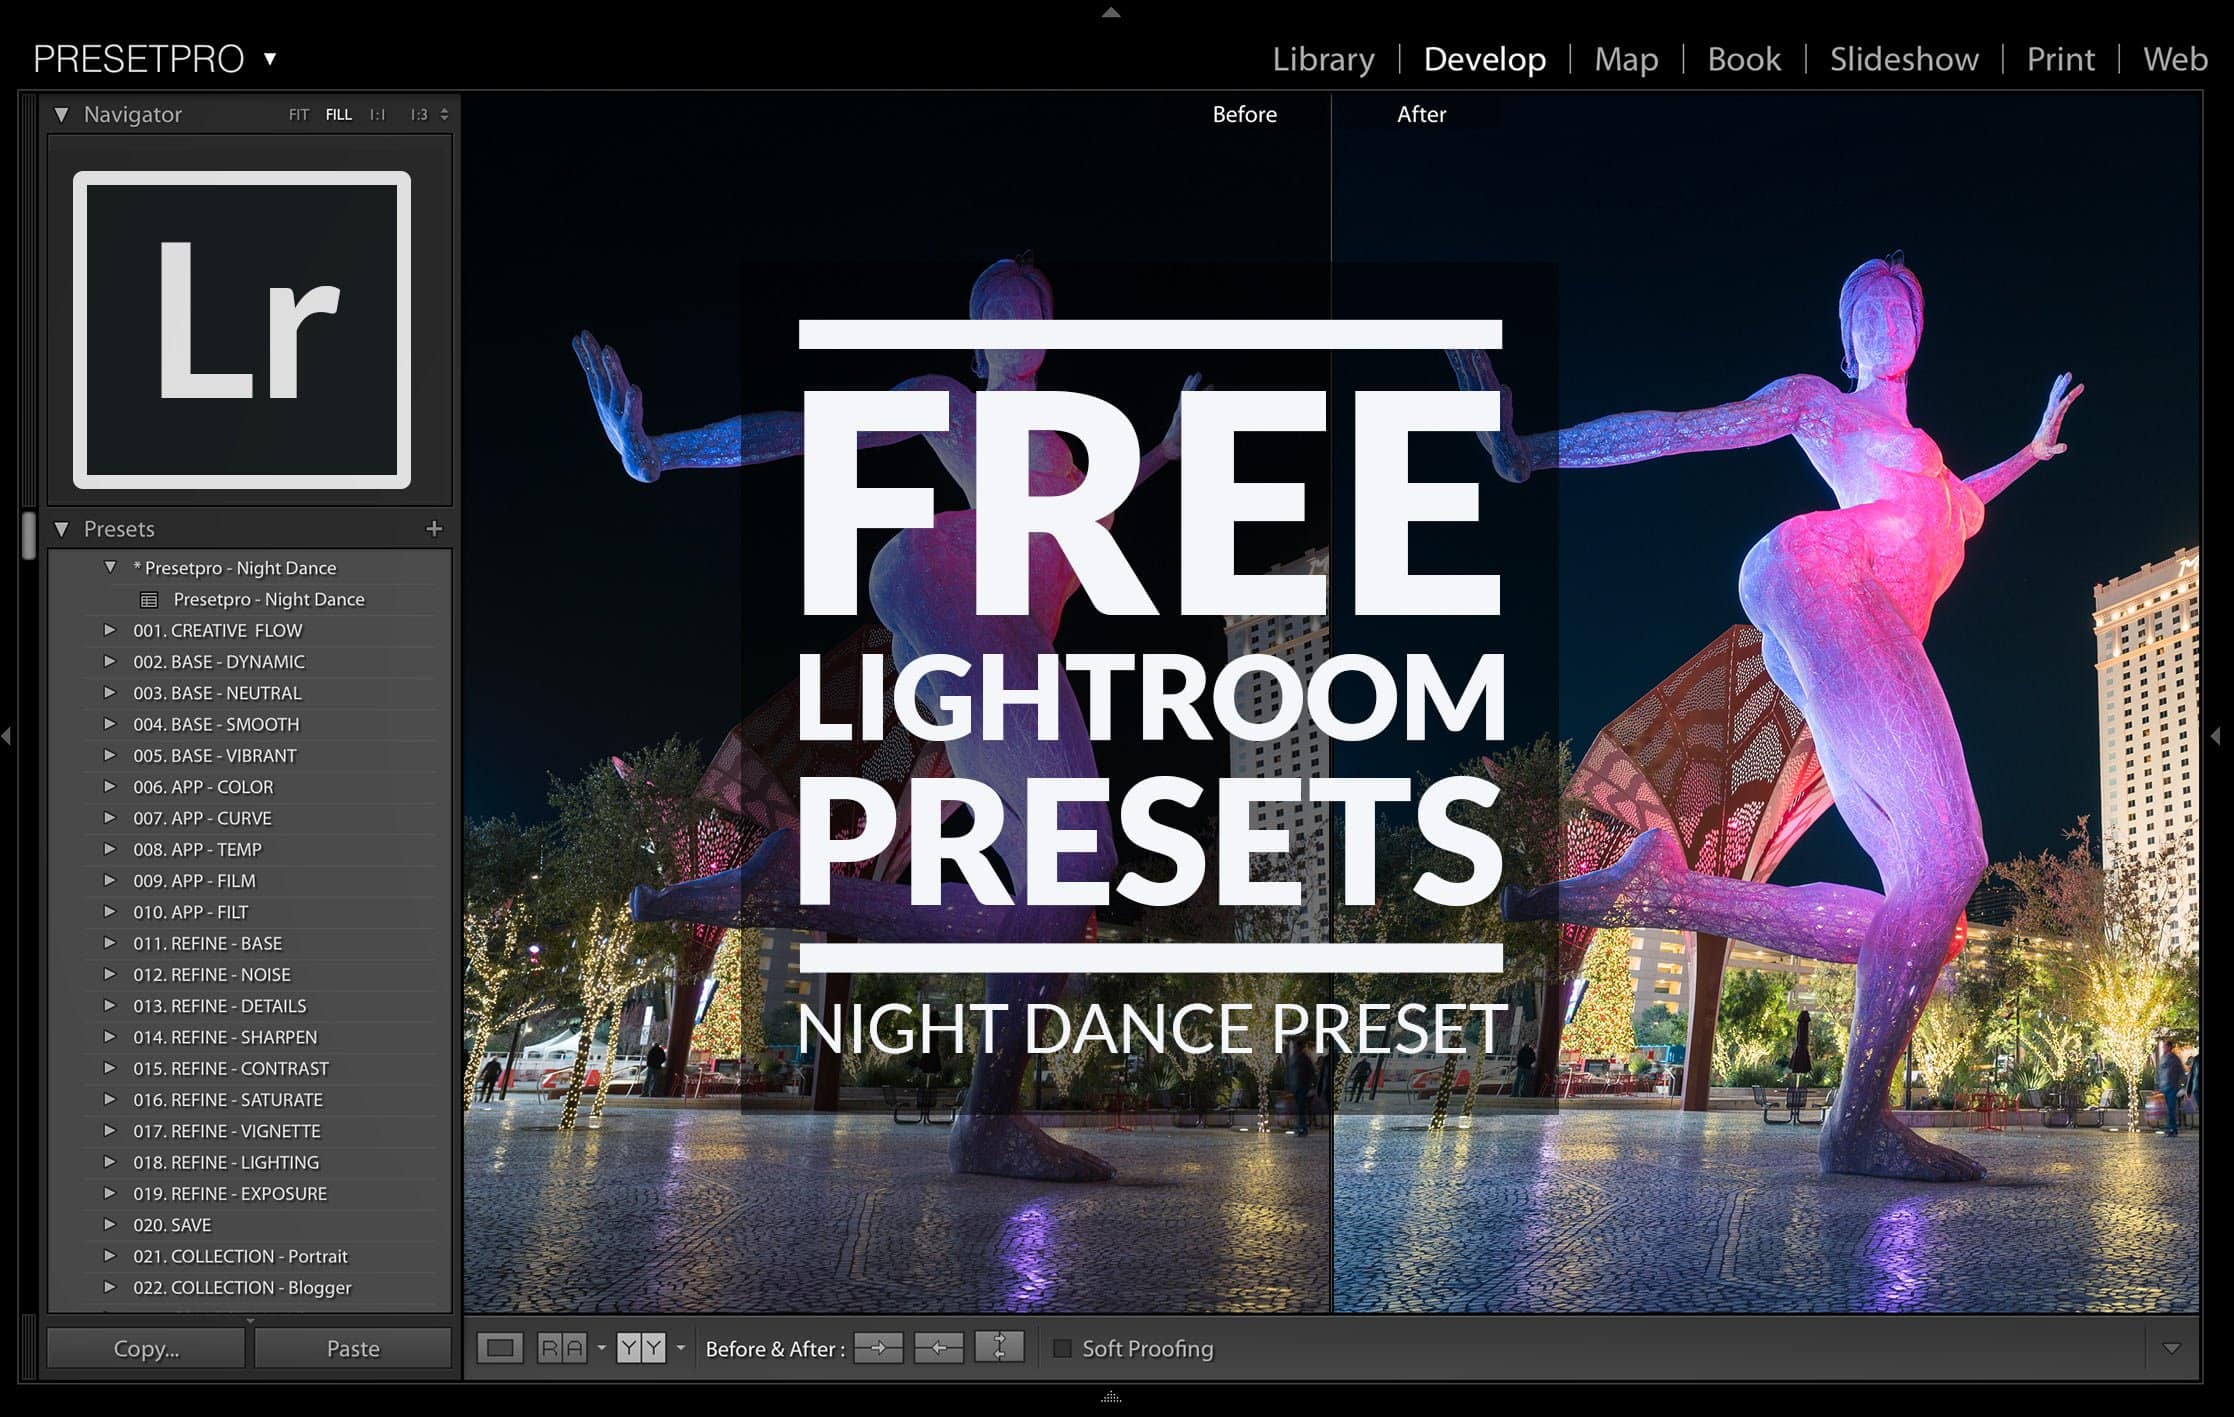
Task: Expand the 001. CREATIVE FLOW folder
Action: [110, 630]
